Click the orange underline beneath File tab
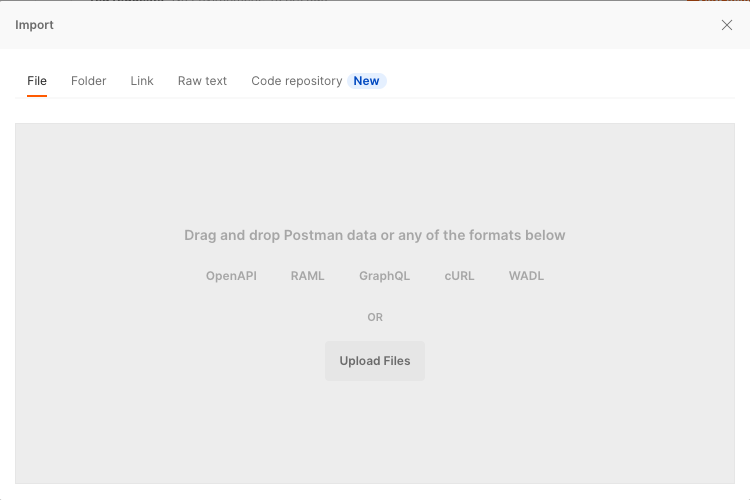Viewport: 750px width, 500px height. click(37, 96)
